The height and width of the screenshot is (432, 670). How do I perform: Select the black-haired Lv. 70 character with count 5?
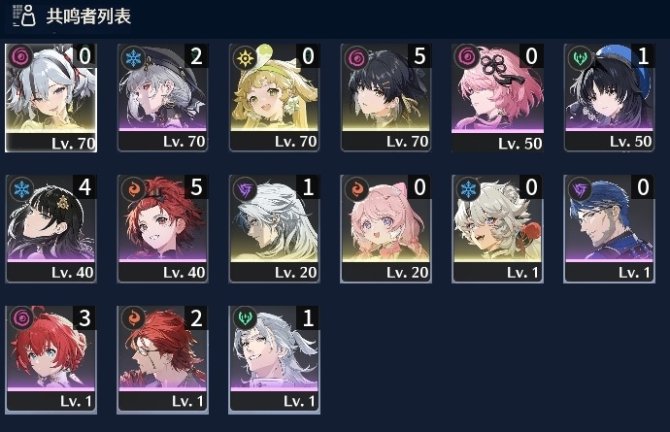386,98
